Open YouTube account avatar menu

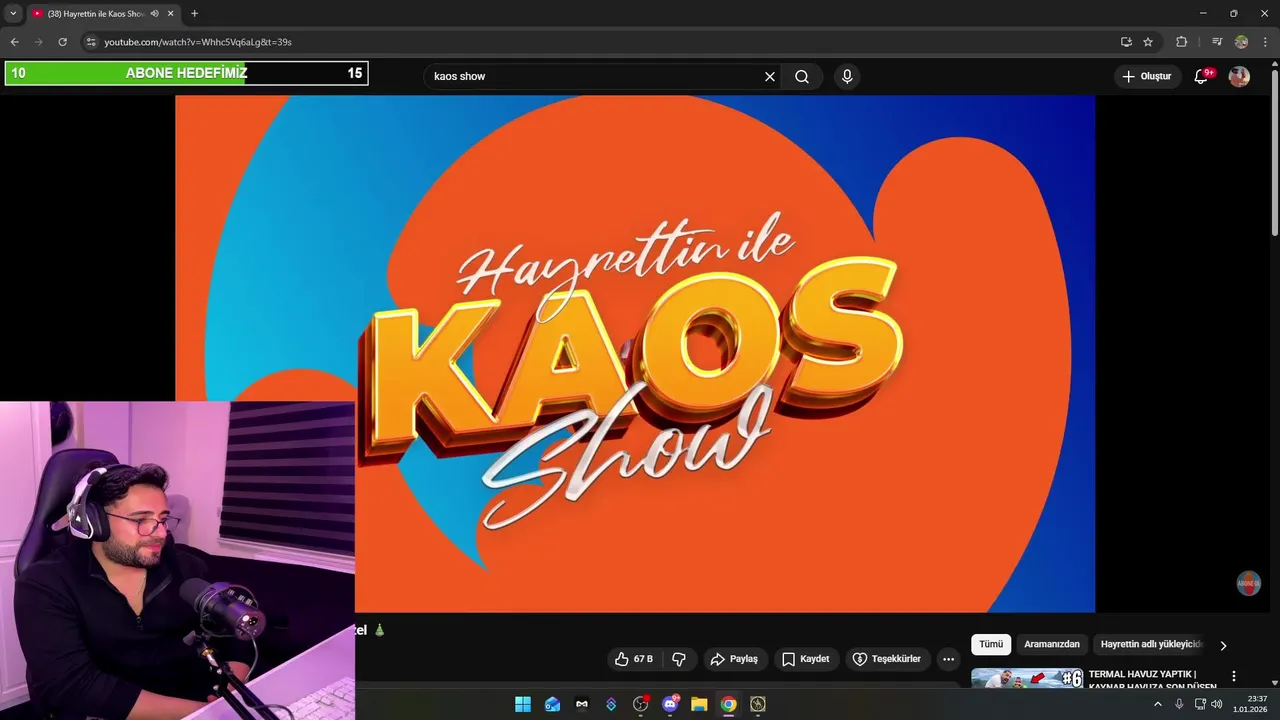pyautogui.click(x=1239, y=76)
